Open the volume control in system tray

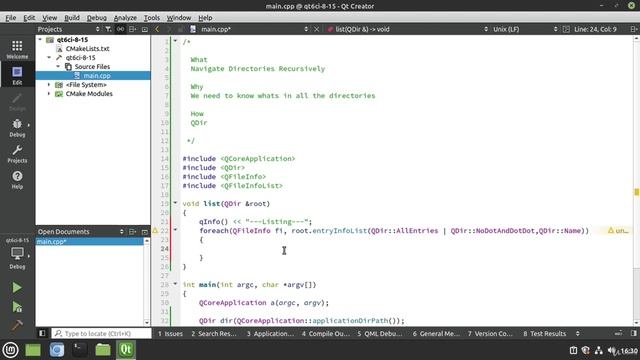click(x=612, y=350)
